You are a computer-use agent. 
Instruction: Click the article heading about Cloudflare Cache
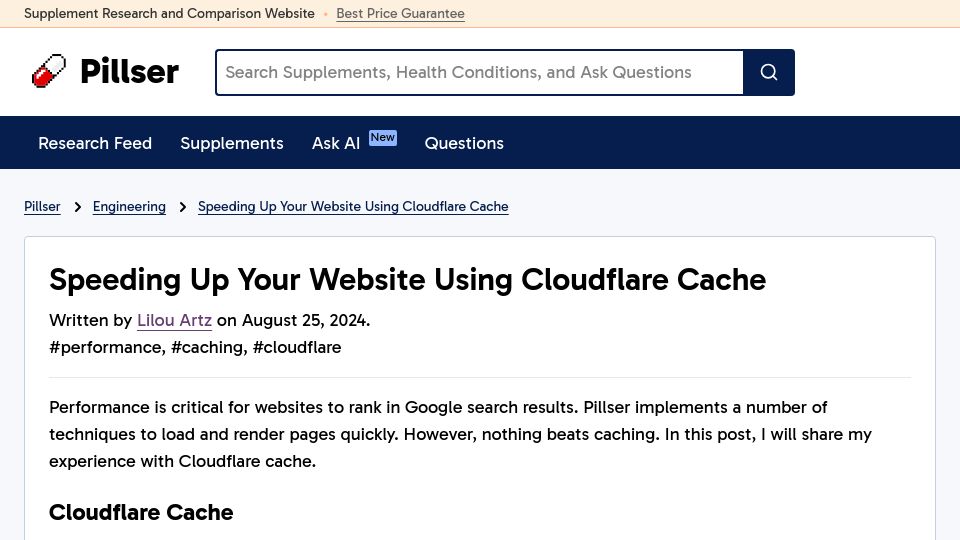408,280
